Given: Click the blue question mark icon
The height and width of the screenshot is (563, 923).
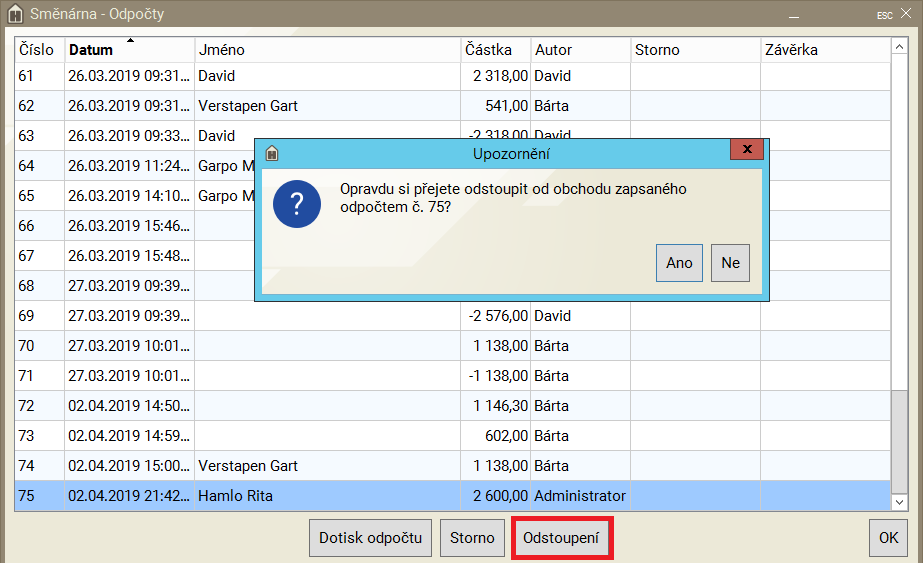Looking at the screenshot, I should pyautogui.click(x=297, y=205).
